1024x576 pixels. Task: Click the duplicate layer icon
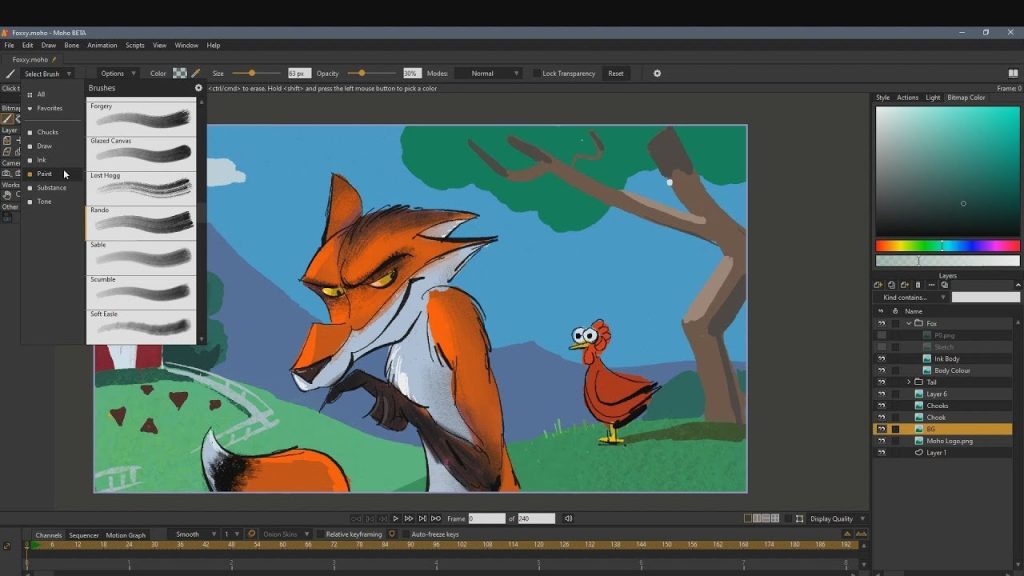pos(892,285)
